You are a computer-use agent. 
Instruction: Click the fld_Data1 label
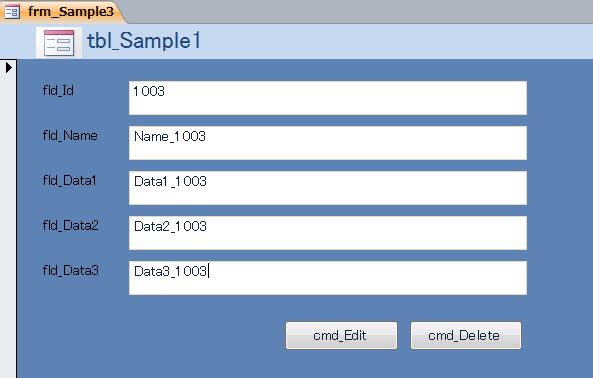(70, 181)
